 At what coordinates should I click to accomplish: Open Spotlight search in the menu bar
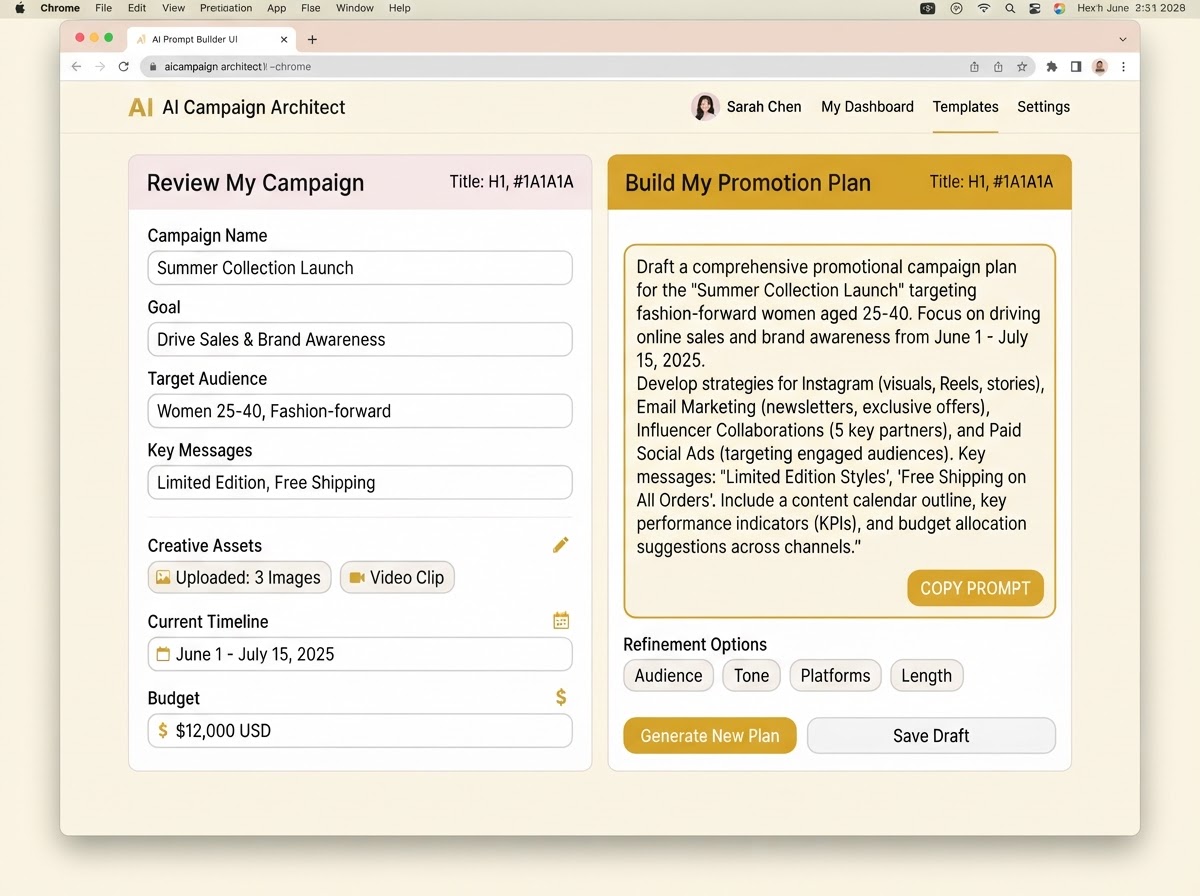point(1010,8)
